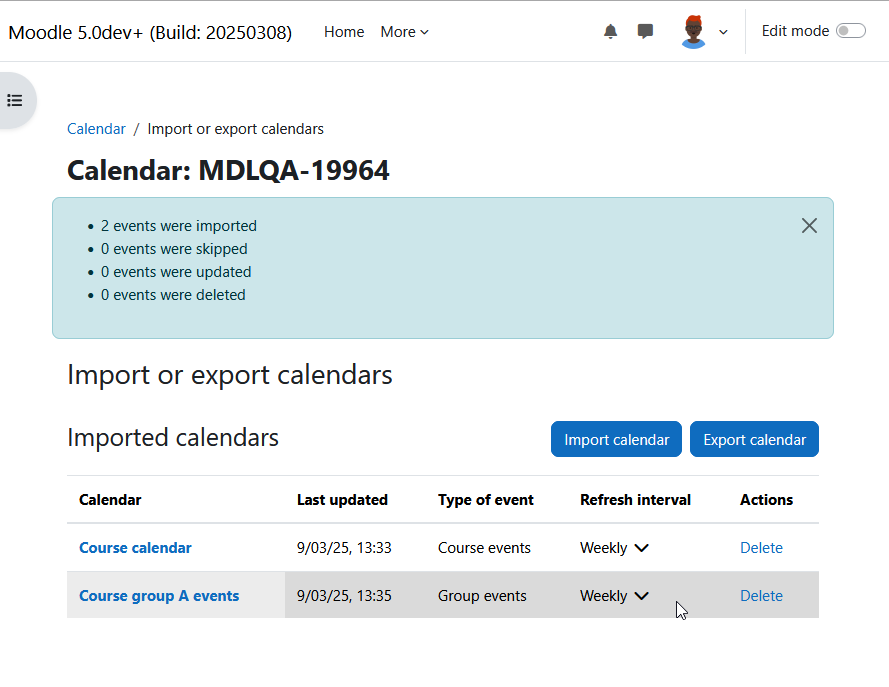This screenshot has height=687, width=889.
Task: Click the user avatar picture
Action: click(693, 32)
